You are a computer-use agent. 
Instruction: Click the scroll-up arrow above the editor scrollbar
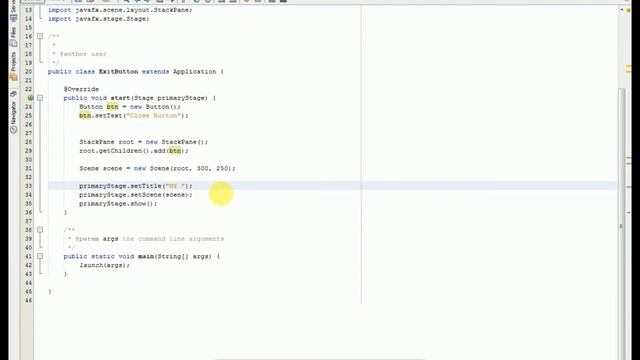tap(621, 9)
